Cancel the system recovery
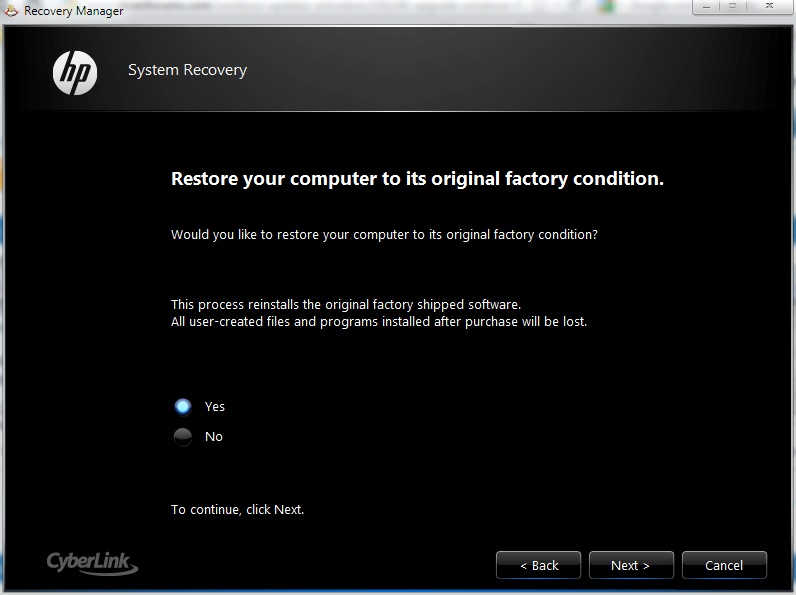Image resolution: width=796 pixels, height=595 pixels. click(724, 565)
